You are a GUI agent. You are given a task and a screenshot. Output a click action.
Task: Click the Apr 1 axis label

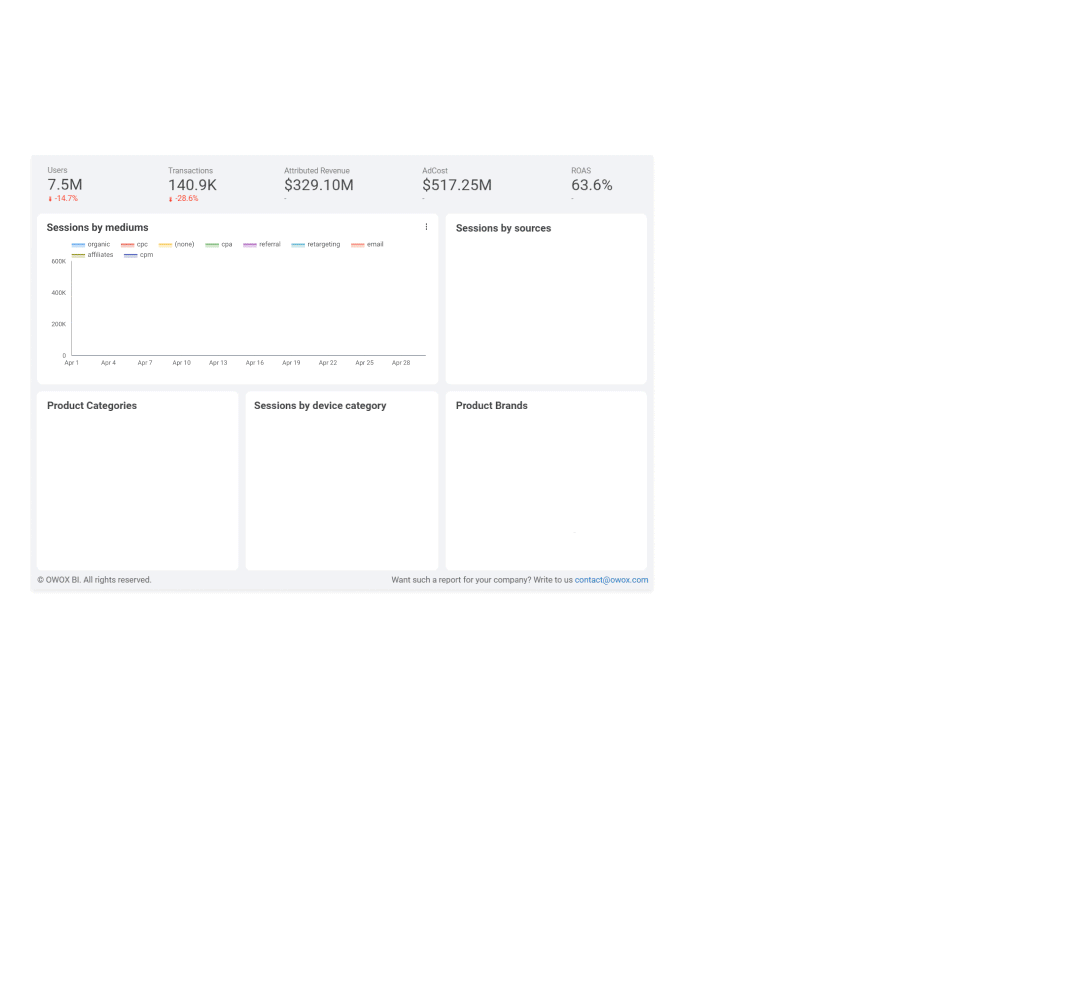coord(71,363)
